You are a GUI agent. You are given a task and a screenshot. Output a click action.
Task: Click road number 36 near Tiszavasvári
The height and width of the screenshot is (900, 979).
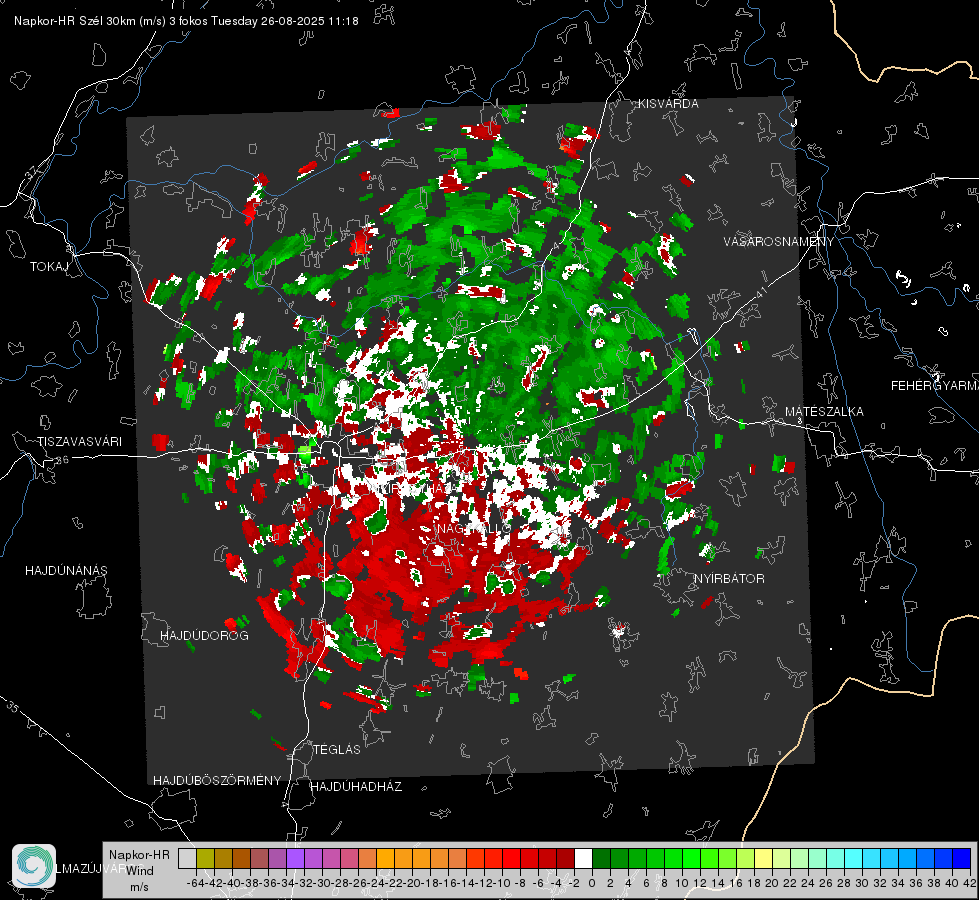pyautogui.click(x=63, y=460)
